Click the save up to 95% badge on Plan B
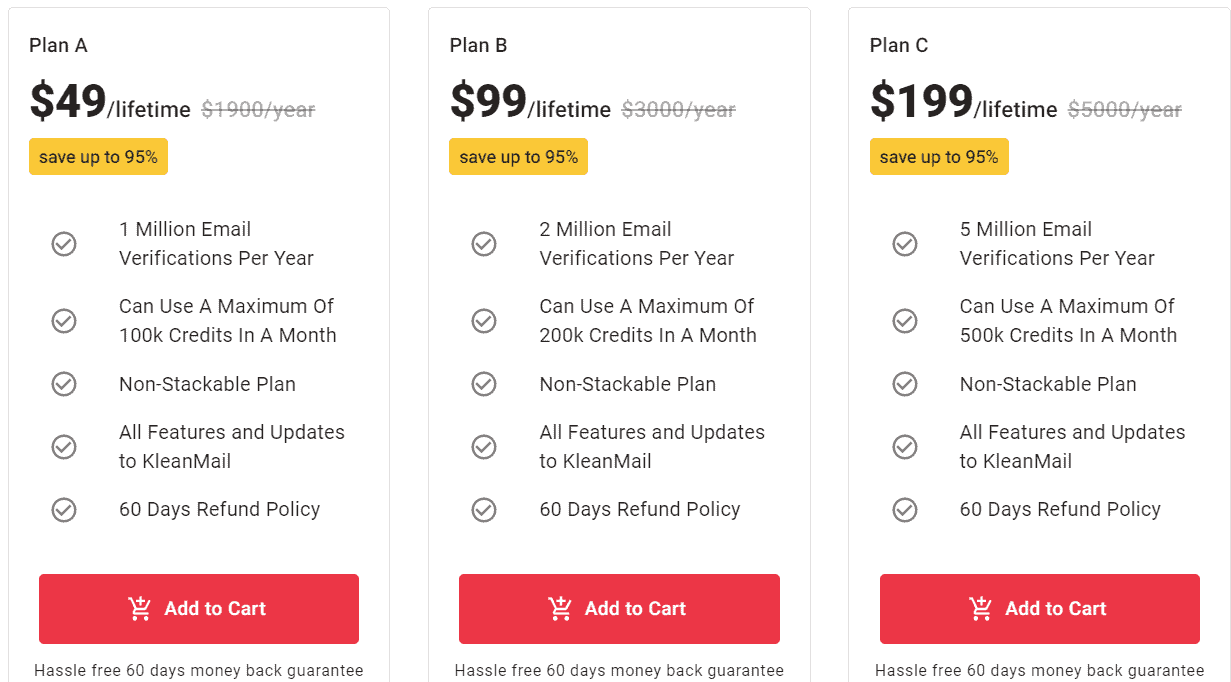The width and height of the screenshot is (1231, 682). pyautogui.click(x=518, y=156)
